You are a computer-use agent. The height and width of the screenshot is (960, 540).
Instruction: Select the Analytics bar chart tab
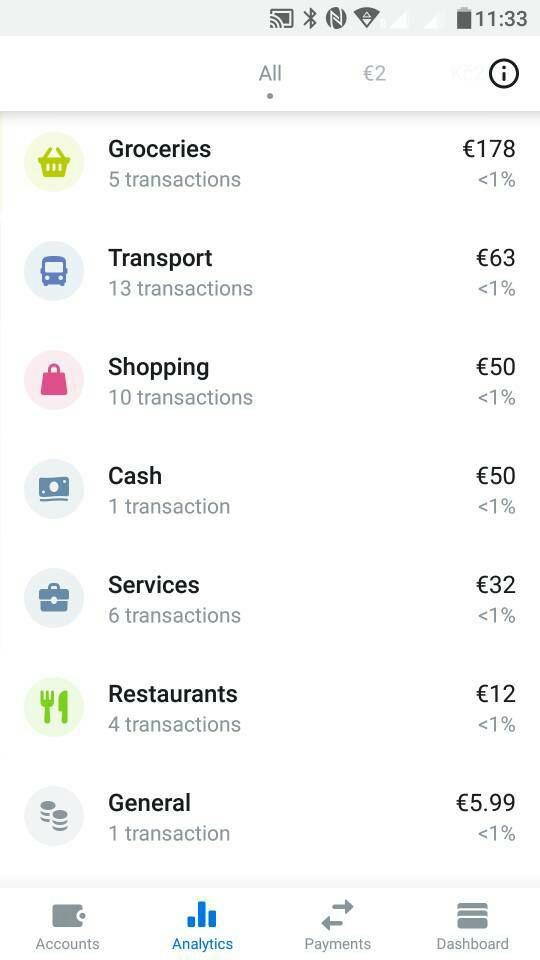point(202,926)
